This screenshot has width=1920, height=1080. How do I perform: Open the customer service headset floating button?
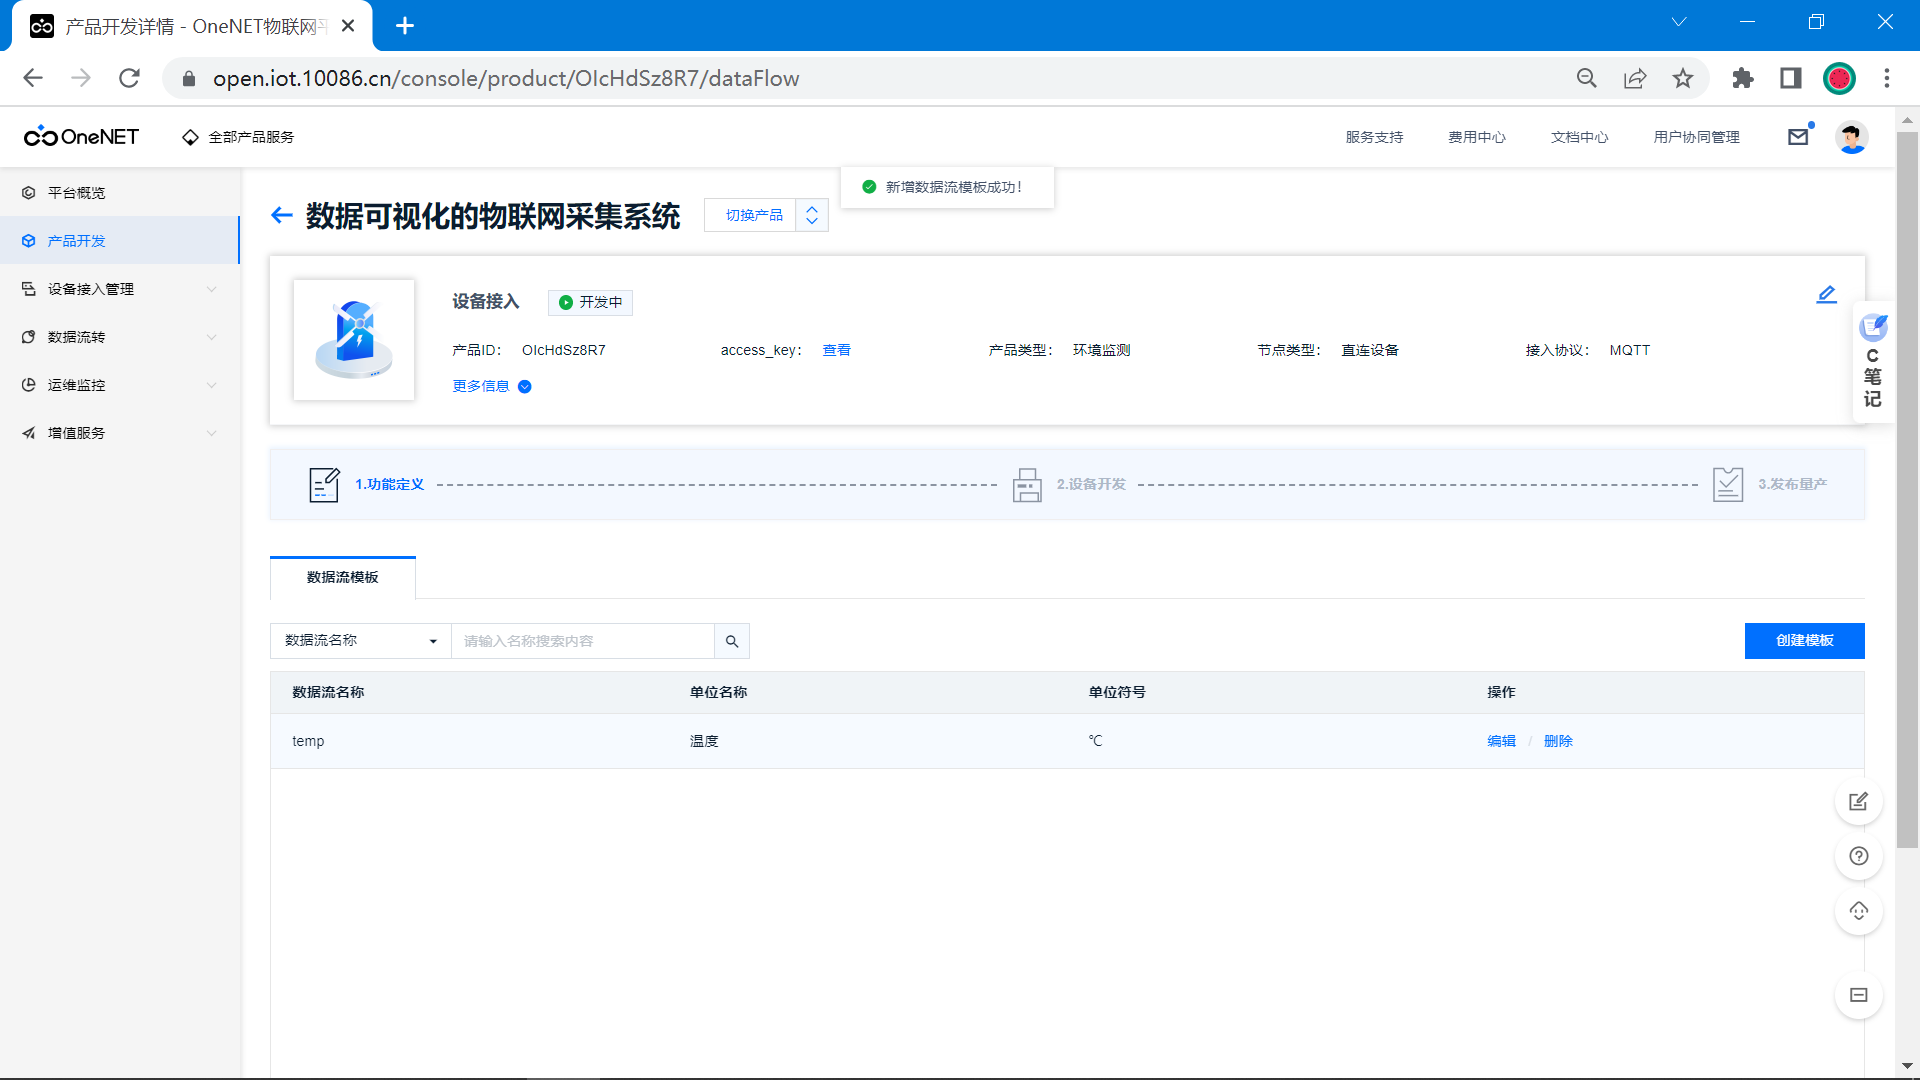point(1858,911)
